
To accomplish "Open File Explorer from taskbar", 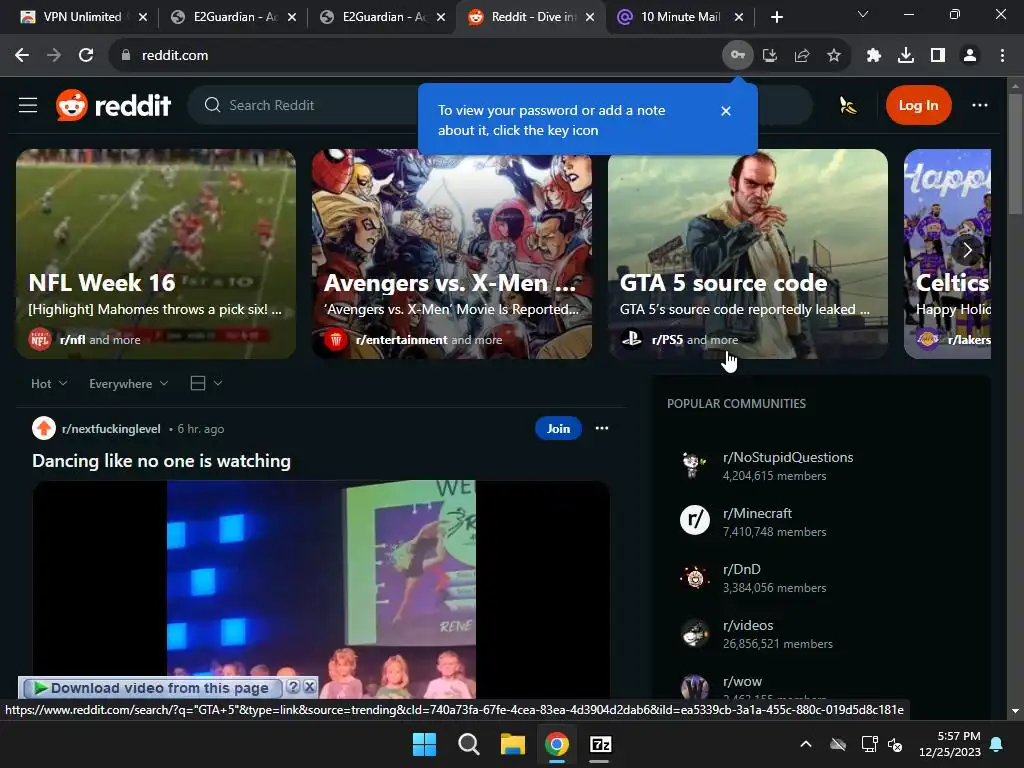I will [513, 744].
